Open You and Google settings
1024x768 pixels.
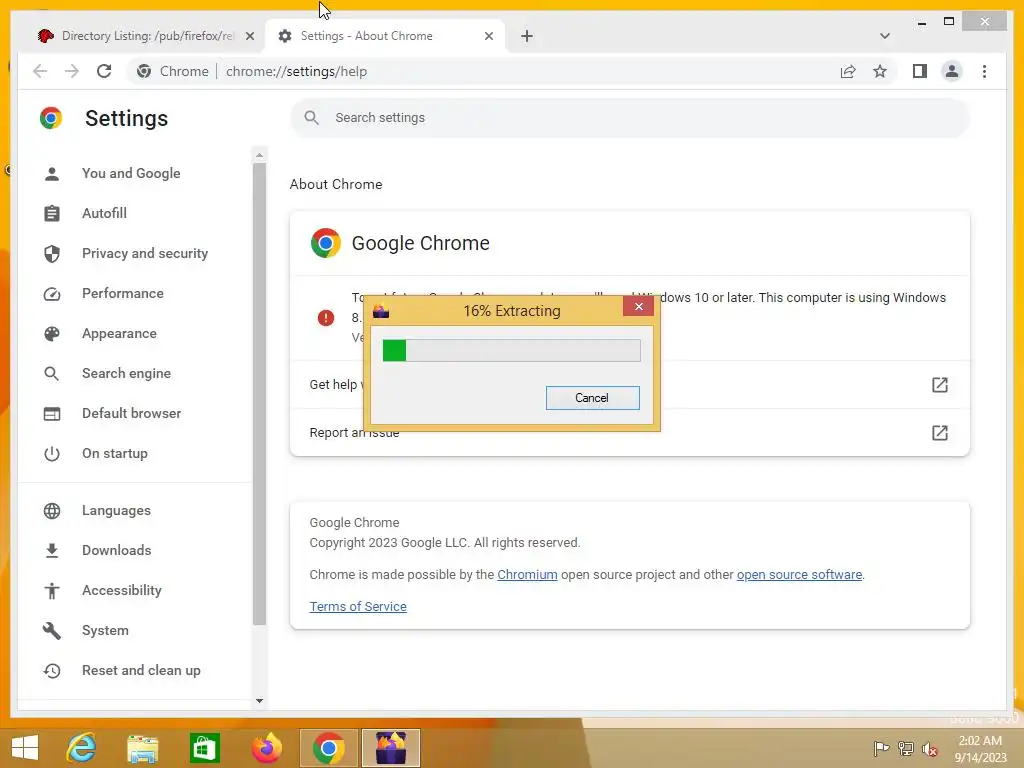pyautogui.click(x=131, y=173)
